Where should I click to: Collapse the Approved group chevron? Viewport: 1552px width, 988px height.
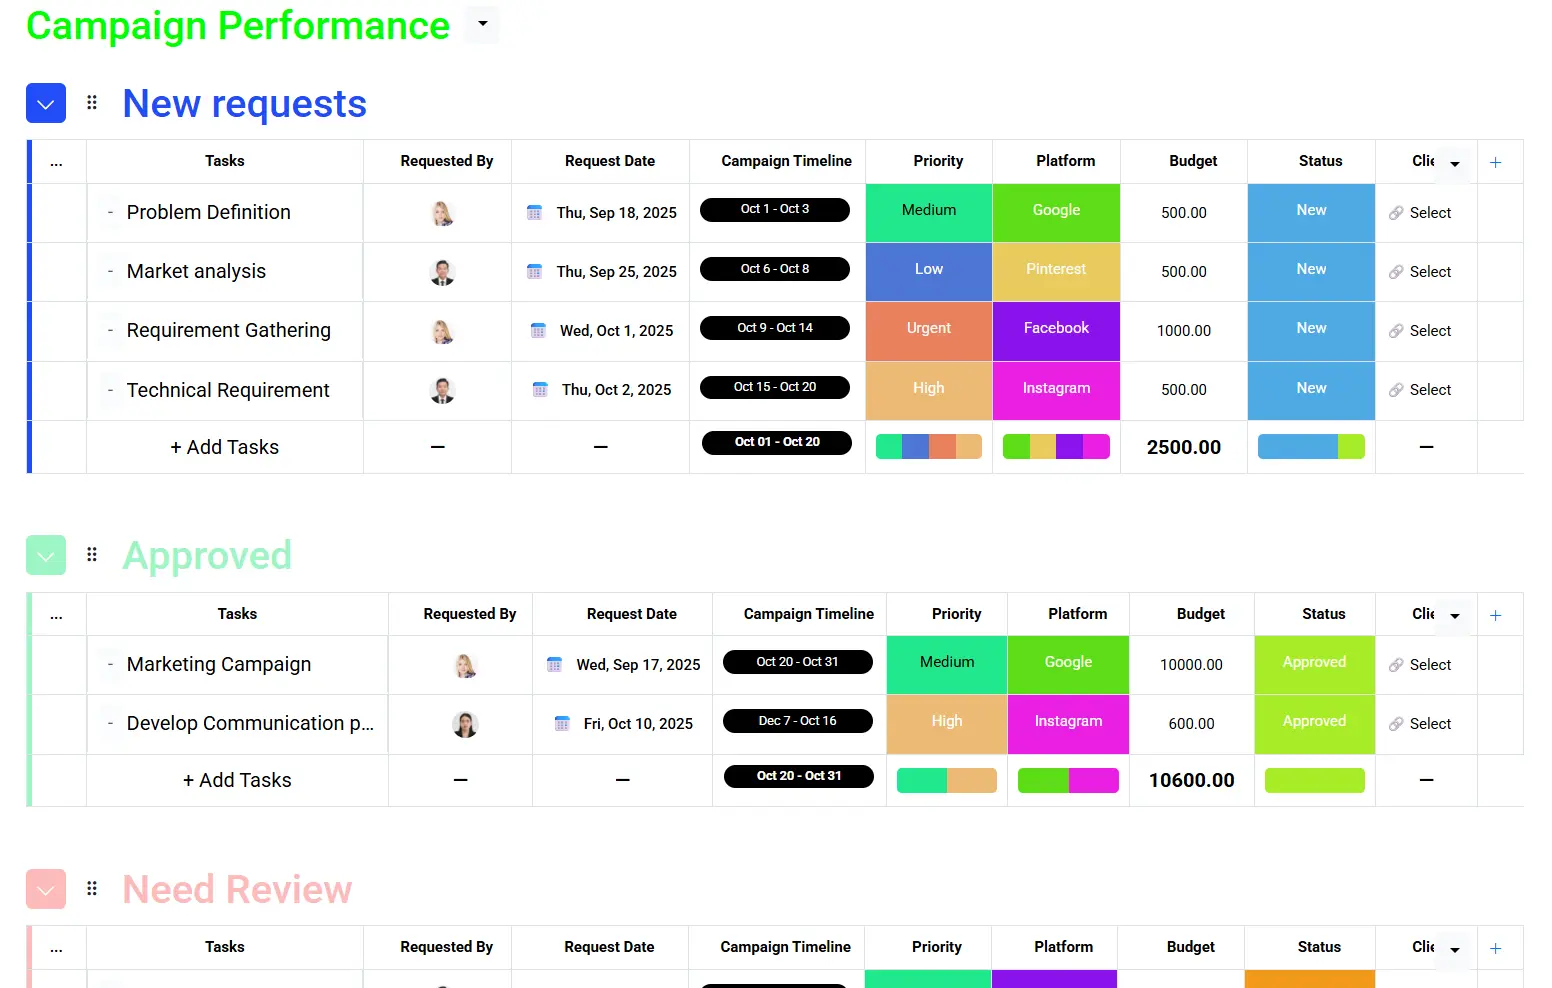[46, 555]
